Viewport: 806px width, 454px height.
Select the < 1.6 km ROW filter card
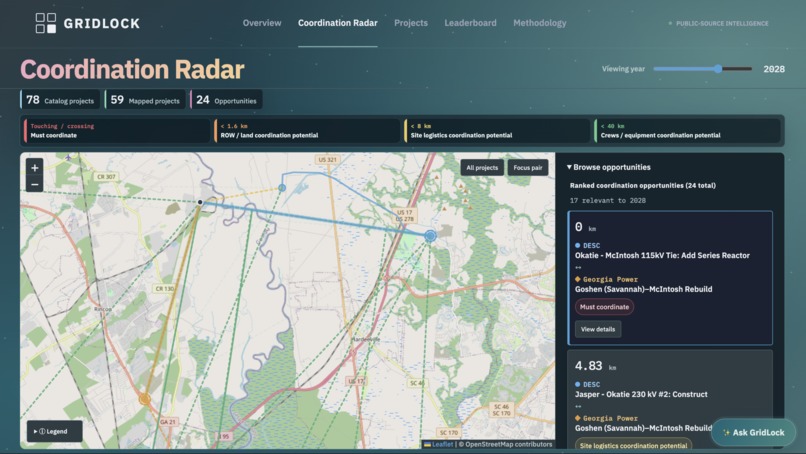coord(307,131)
